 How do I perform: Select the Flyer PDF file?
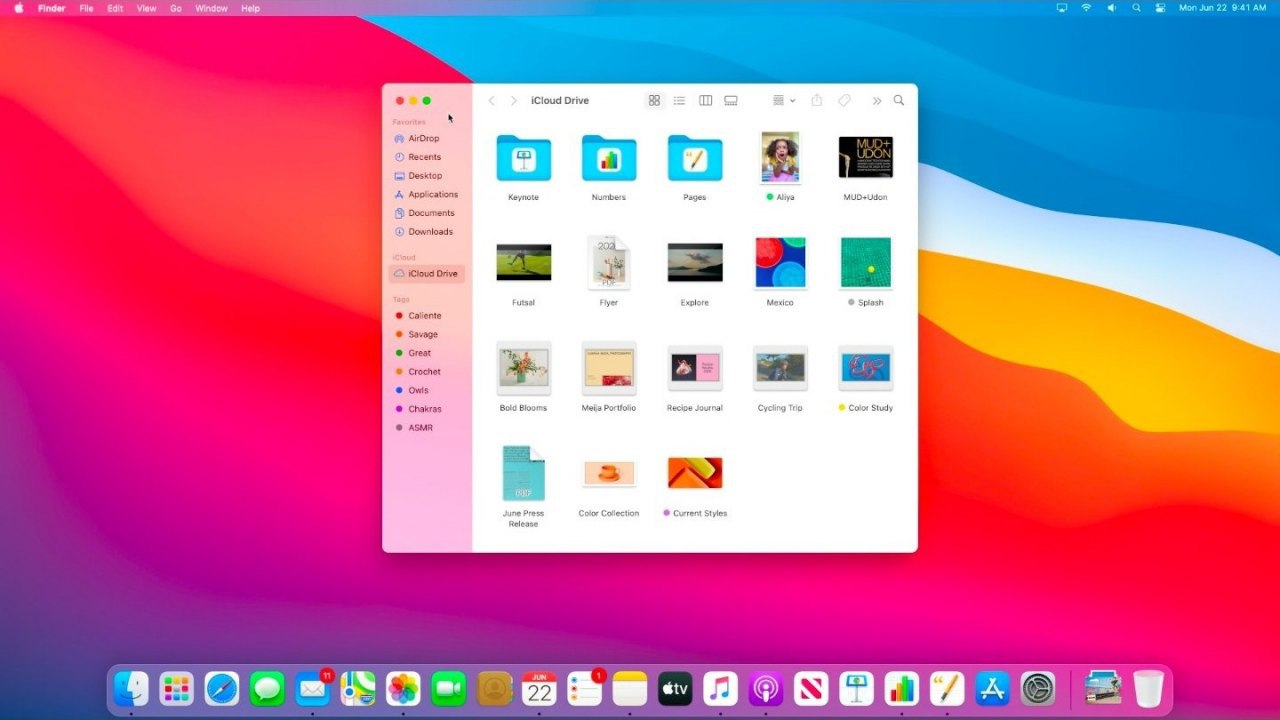click(609, 263)
